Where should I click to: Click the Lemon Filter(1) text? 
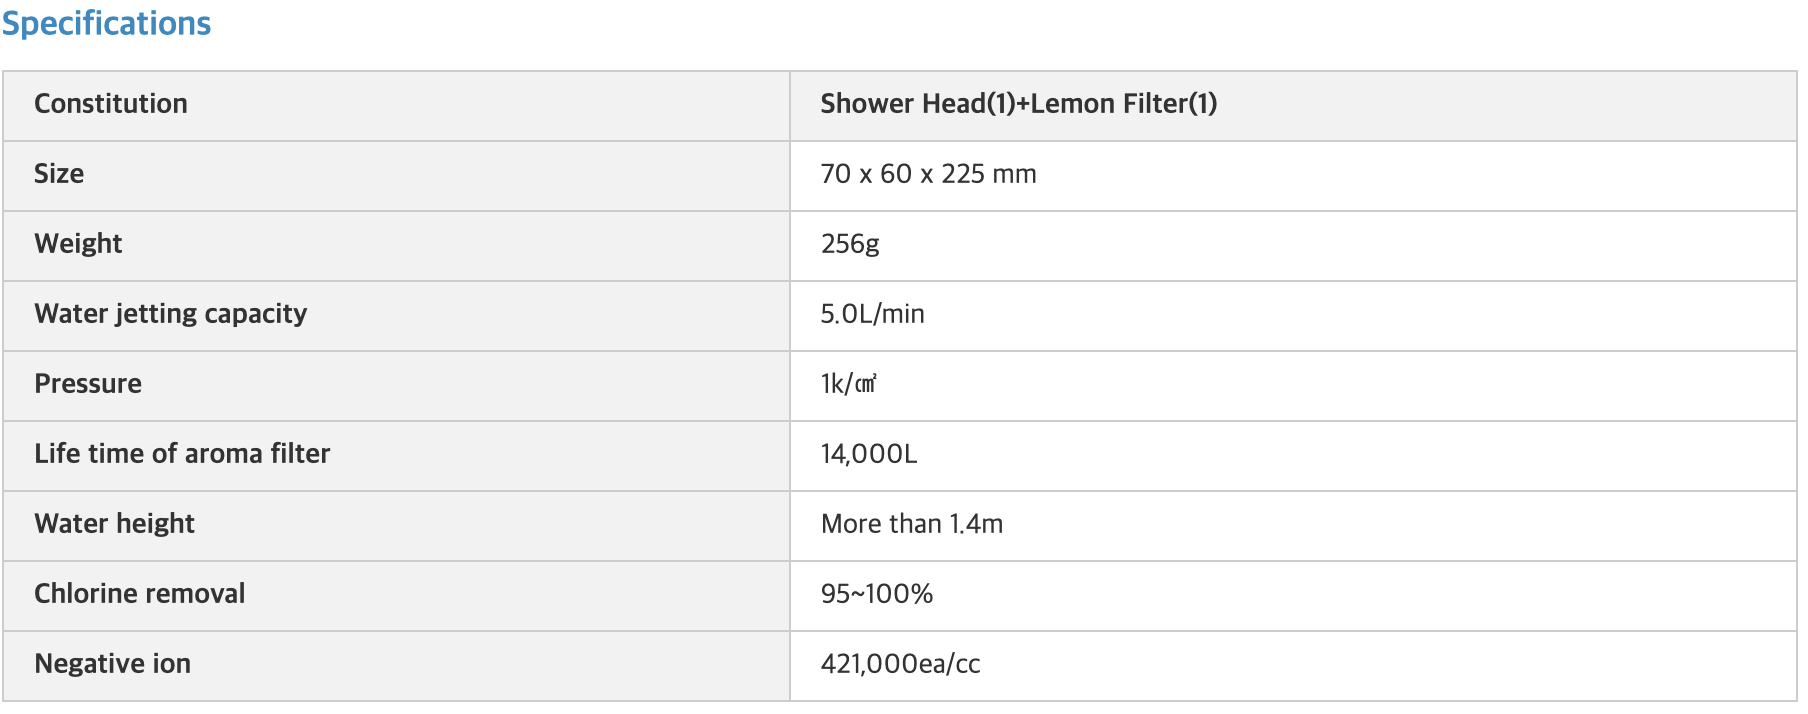point(1124,104)
